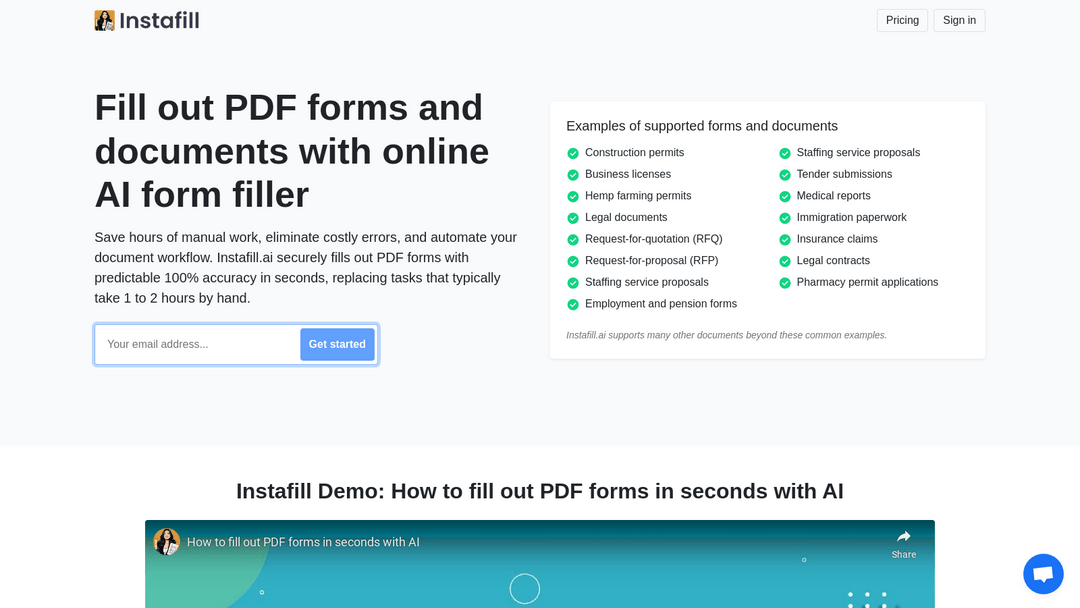Image resolution: width=1080 pixels, height=608 pixels.
Task: Click checkmark beside Medical reports
Action: 785,196
